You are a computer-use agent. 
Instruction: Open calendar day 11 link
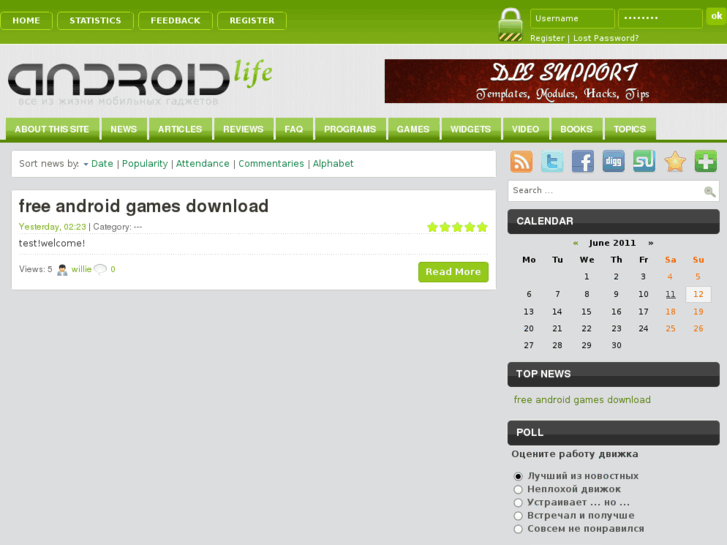point(670,294)
